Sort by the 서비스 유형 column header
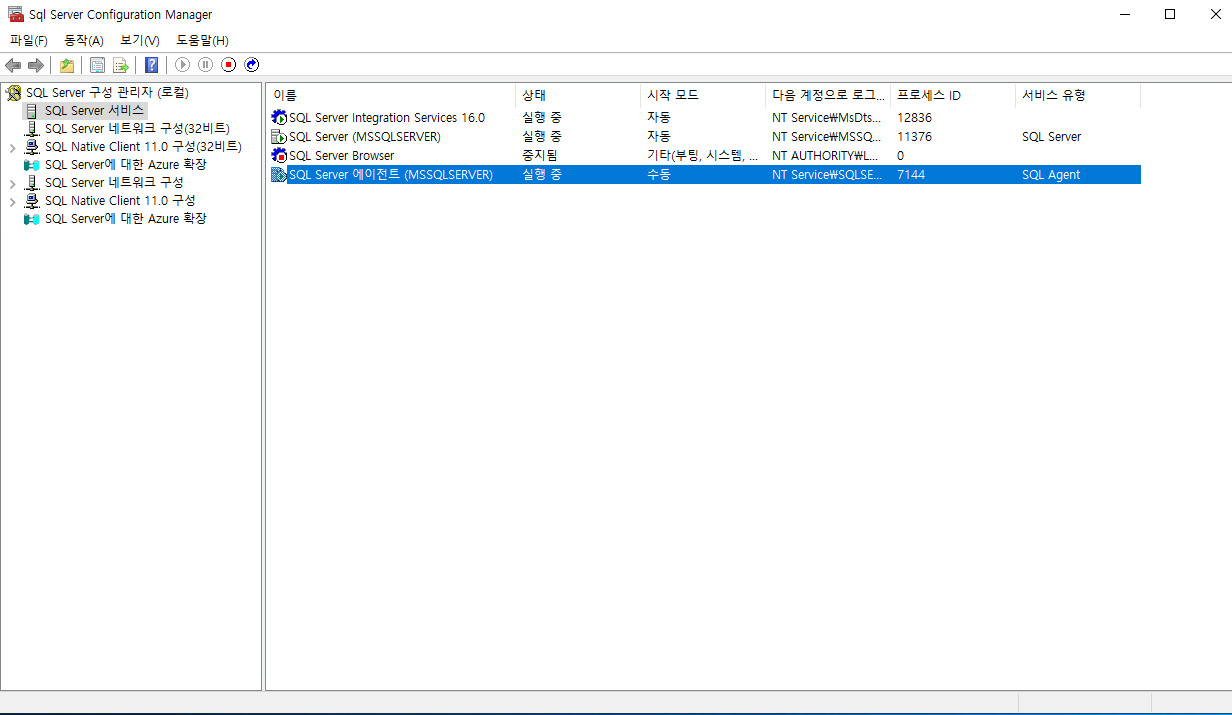The image size is (1232, 715). point(1078,95)
